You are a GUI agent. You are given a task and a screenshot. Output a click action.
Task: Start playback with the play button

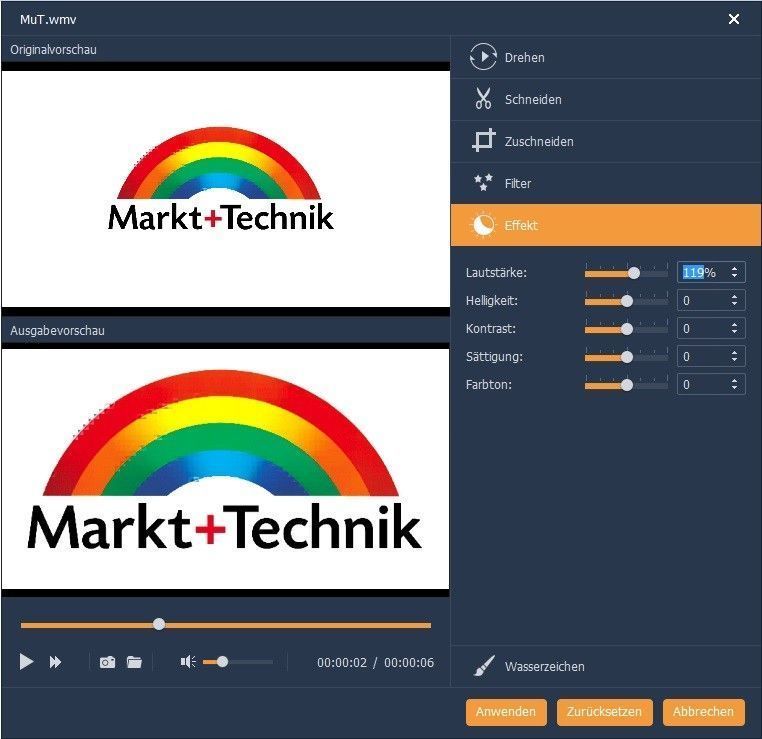(26, 662)
